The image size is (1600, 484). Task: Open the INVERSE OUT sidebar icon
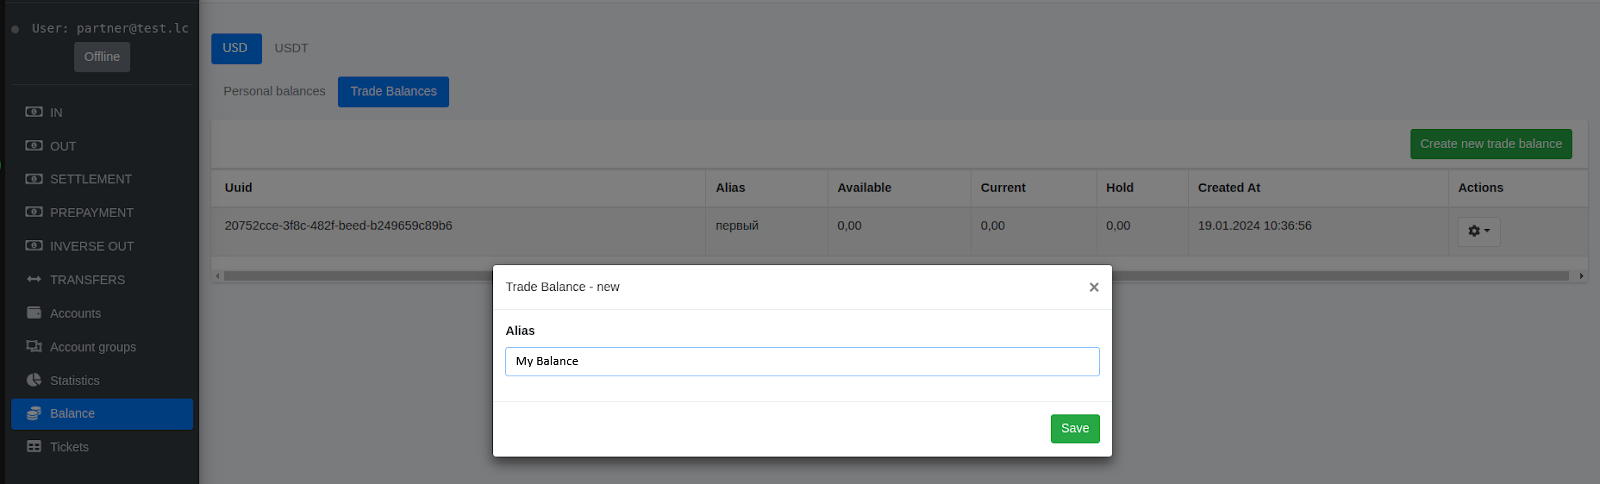click(x=34, y=246)
